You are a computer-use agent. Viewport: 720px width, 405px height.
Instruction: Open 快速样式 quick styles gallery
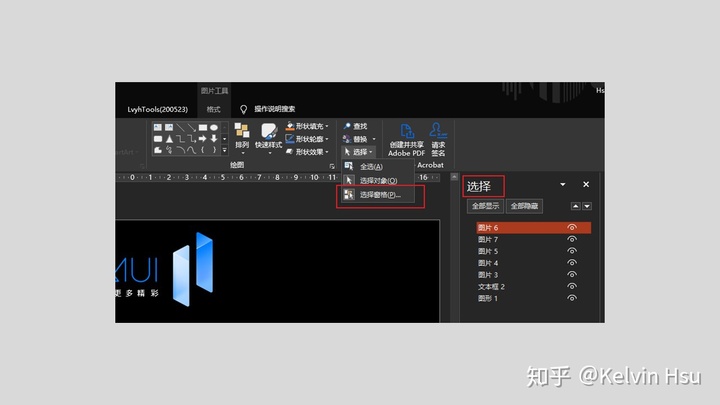click(269, 139)
